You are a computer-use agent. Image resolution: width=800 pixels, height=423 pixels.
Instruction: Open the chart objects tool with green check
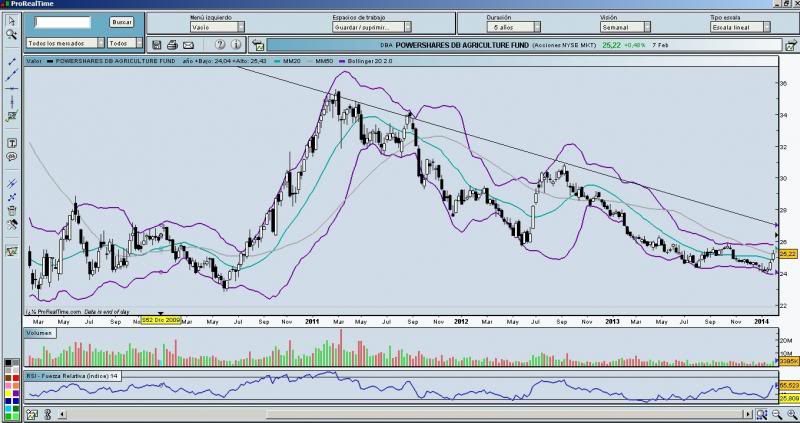[12, 116]
